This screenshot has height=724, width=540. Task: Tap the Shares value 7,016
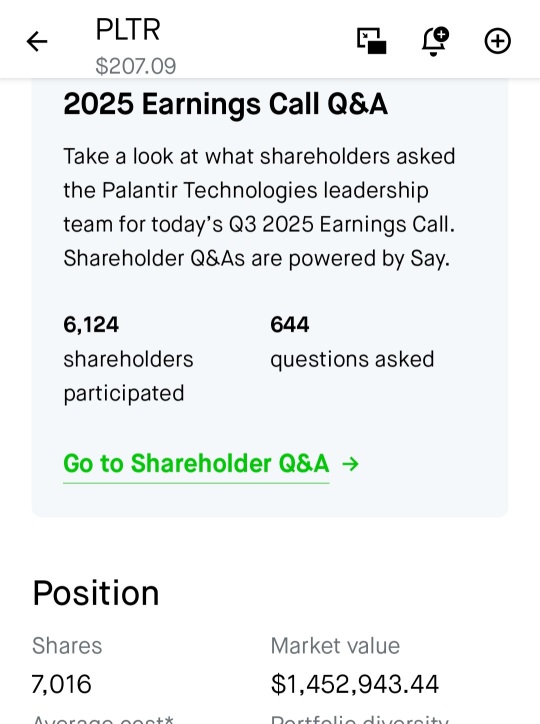click(x=61, y=684)
